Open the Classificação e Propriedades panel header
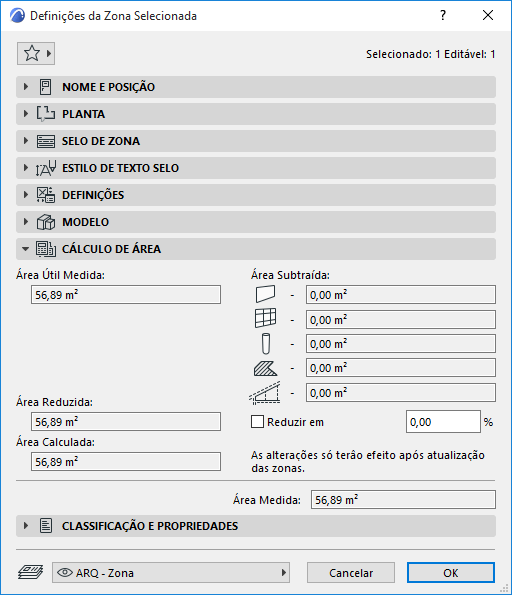The width and height of the screenshot is (512, 595). [256, 526]
